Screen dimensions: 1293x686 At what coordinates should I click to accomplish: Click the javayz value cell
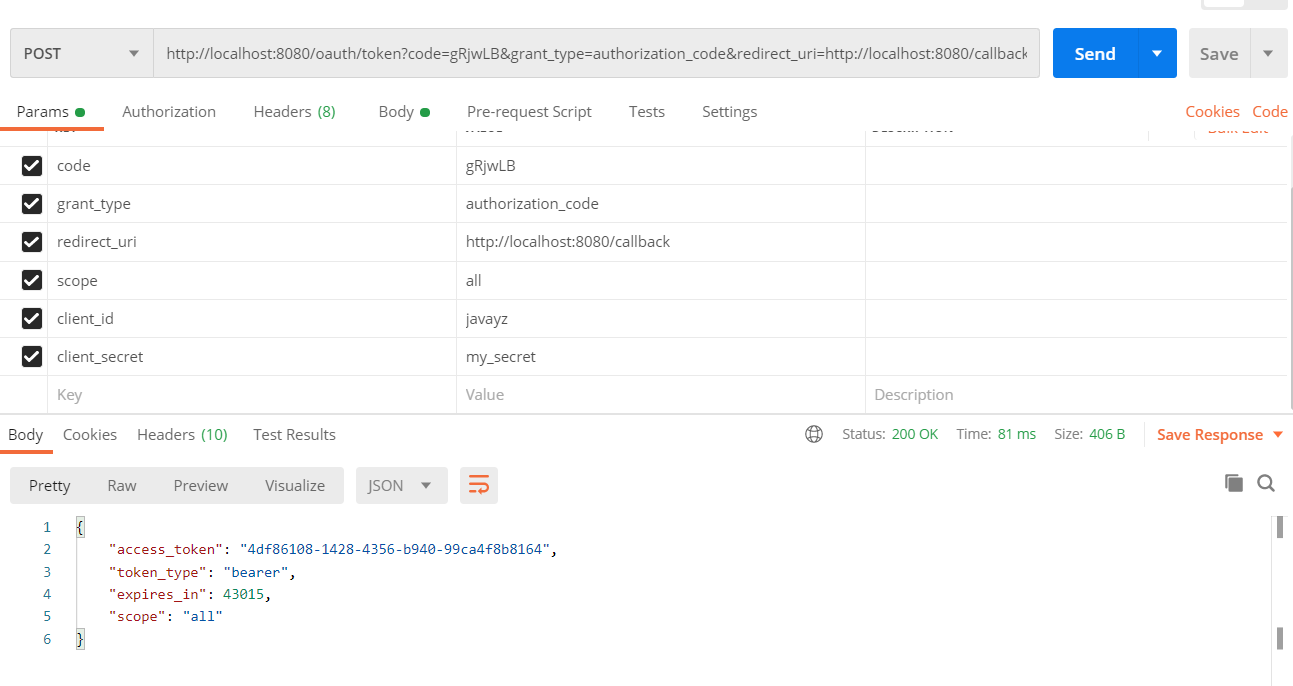(661, 318)
